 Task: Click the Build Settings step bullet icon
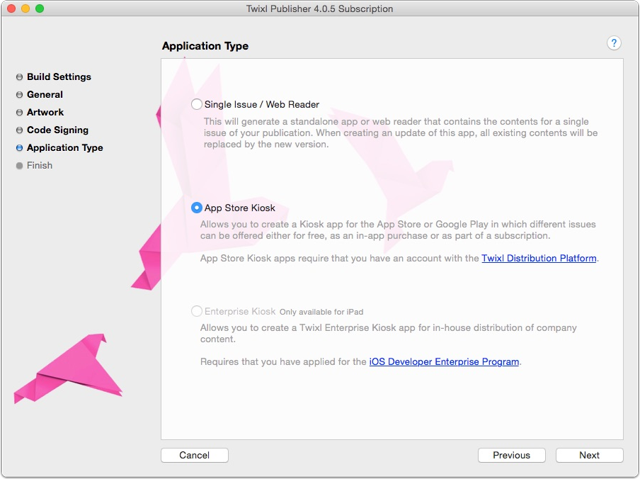tap(19, 77)
